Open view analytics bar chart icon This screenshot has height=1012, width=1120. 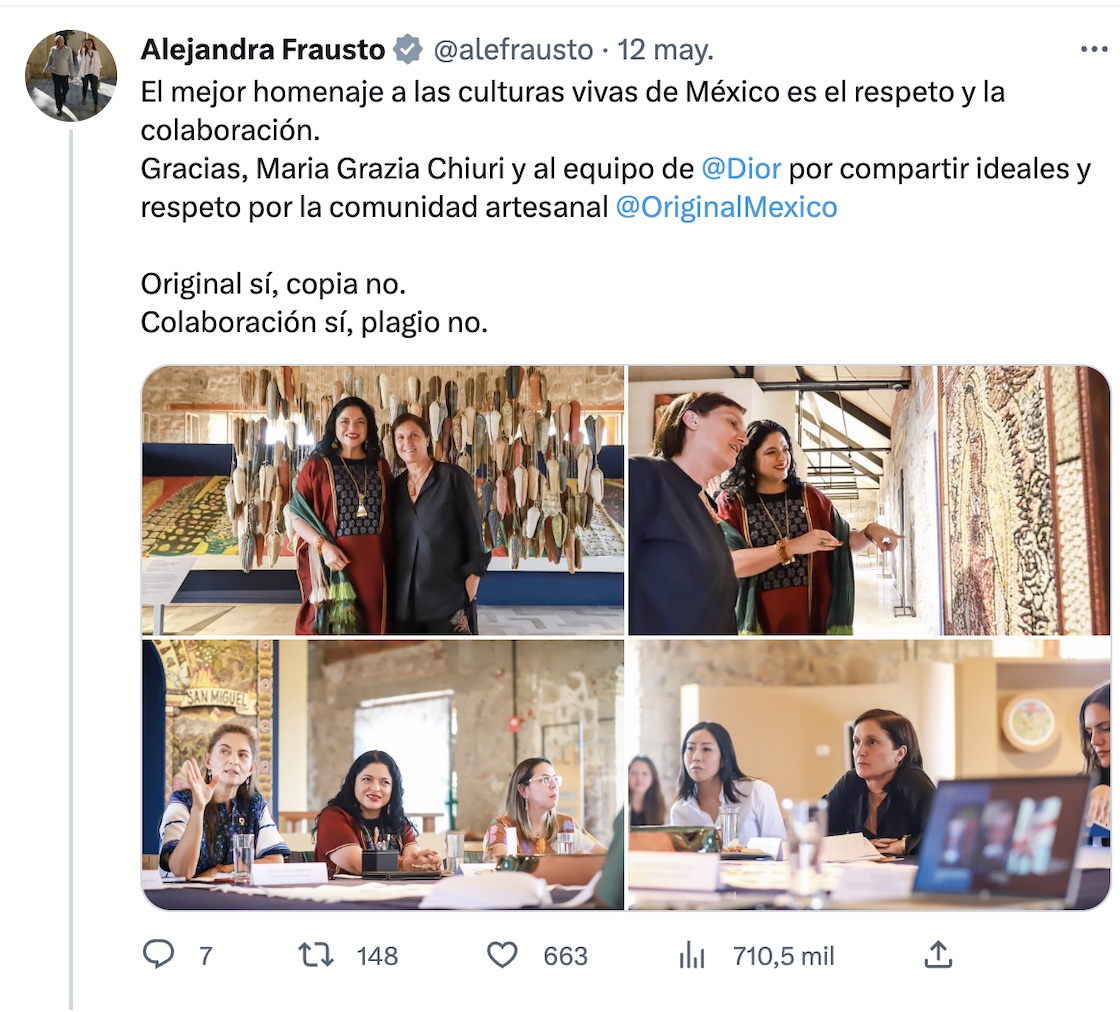point(692,955)
